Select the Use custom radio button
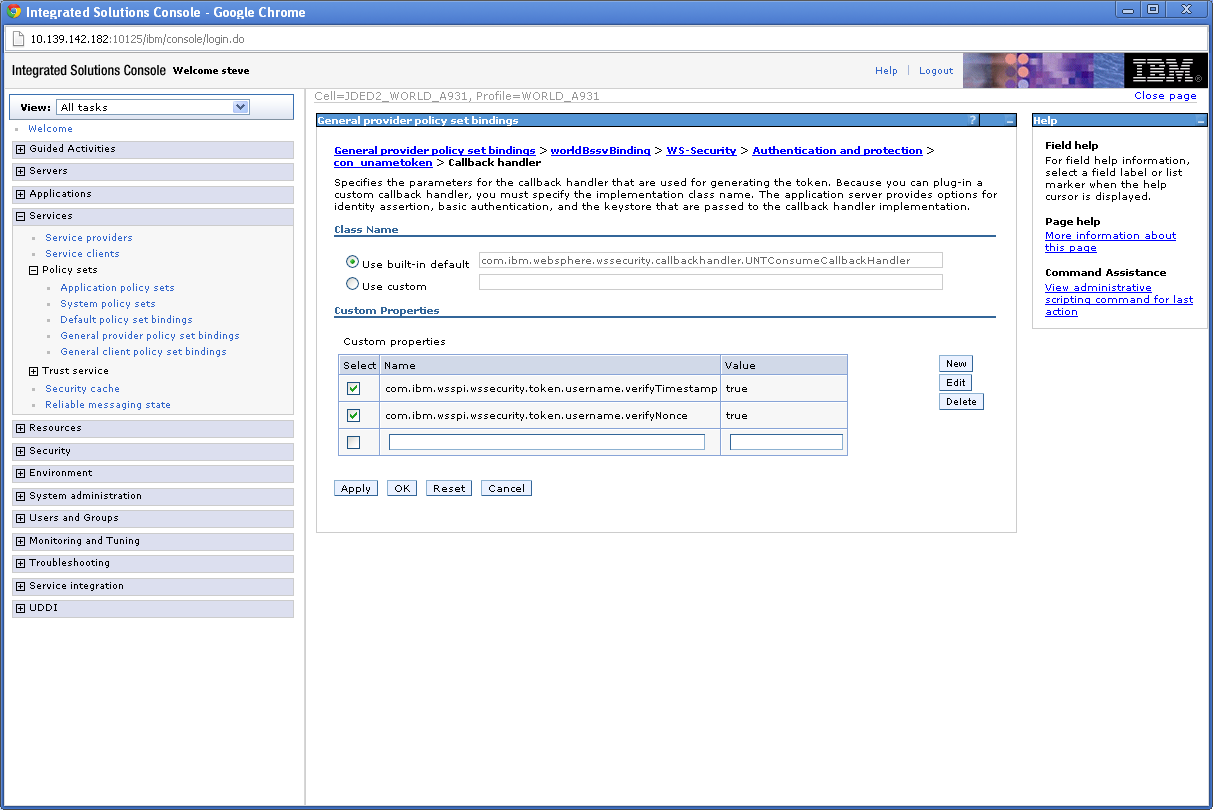 point(352,284)
